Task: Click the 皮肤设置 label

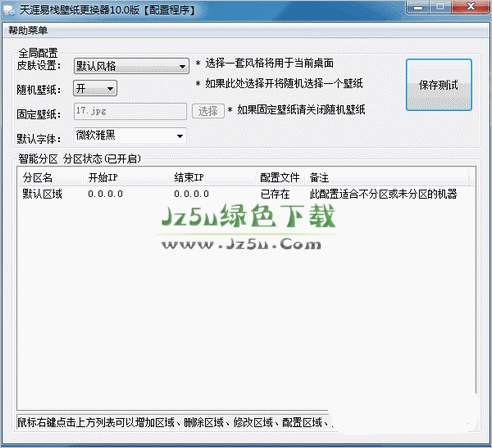Action: pos(39,66)
